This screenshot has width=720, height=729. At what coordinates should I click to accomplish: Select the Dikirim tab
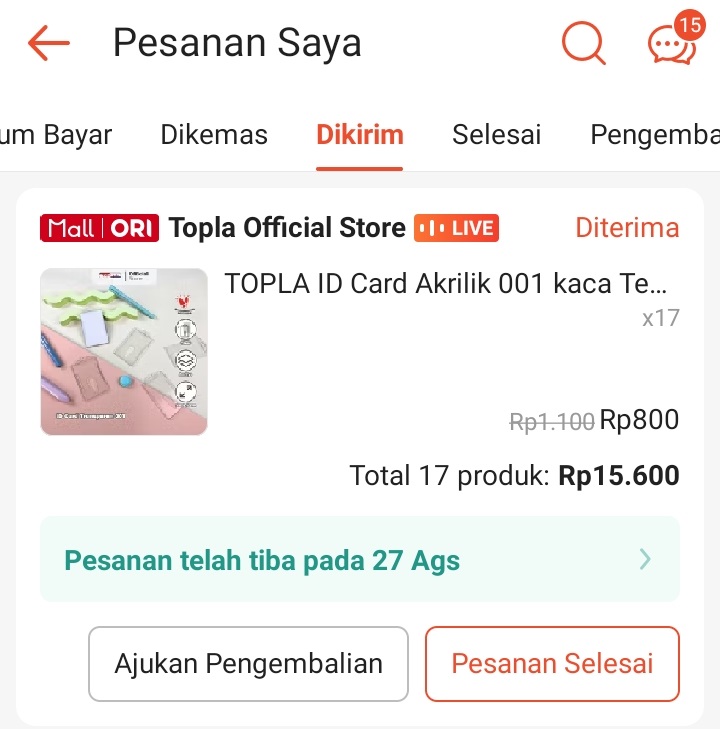[360, 135]
